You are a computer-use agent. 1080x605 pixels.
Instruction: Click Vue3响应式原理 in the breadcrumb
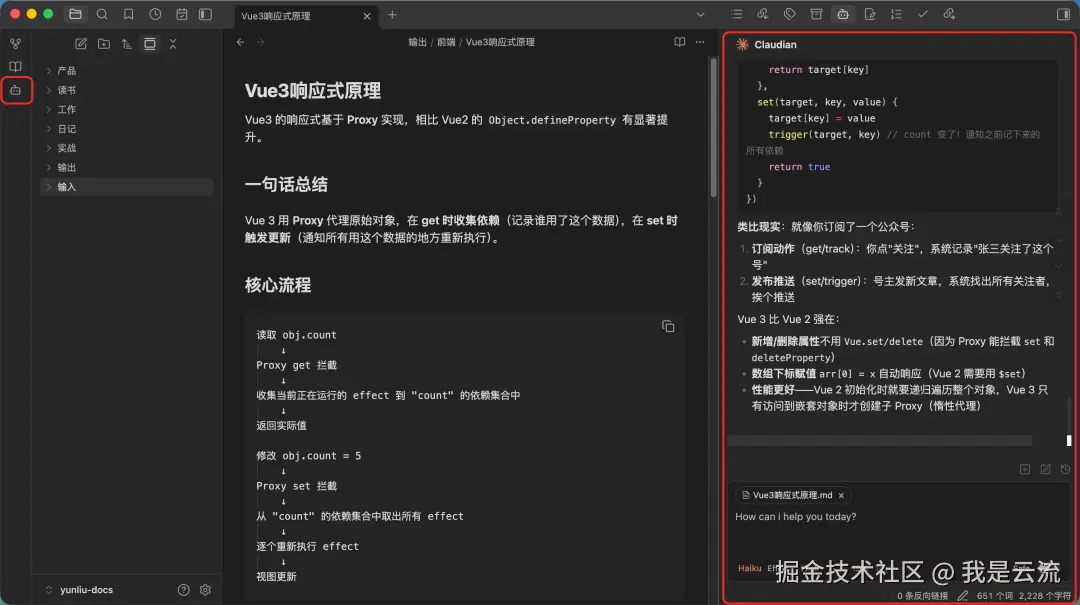(x=500, y=42)
